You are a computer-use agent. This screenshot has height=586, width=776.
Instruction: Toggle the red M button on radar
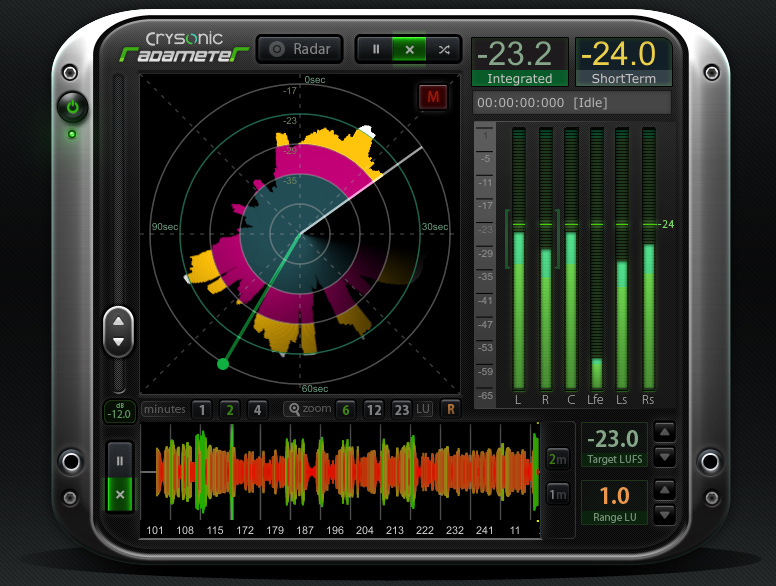pos(433,97)
